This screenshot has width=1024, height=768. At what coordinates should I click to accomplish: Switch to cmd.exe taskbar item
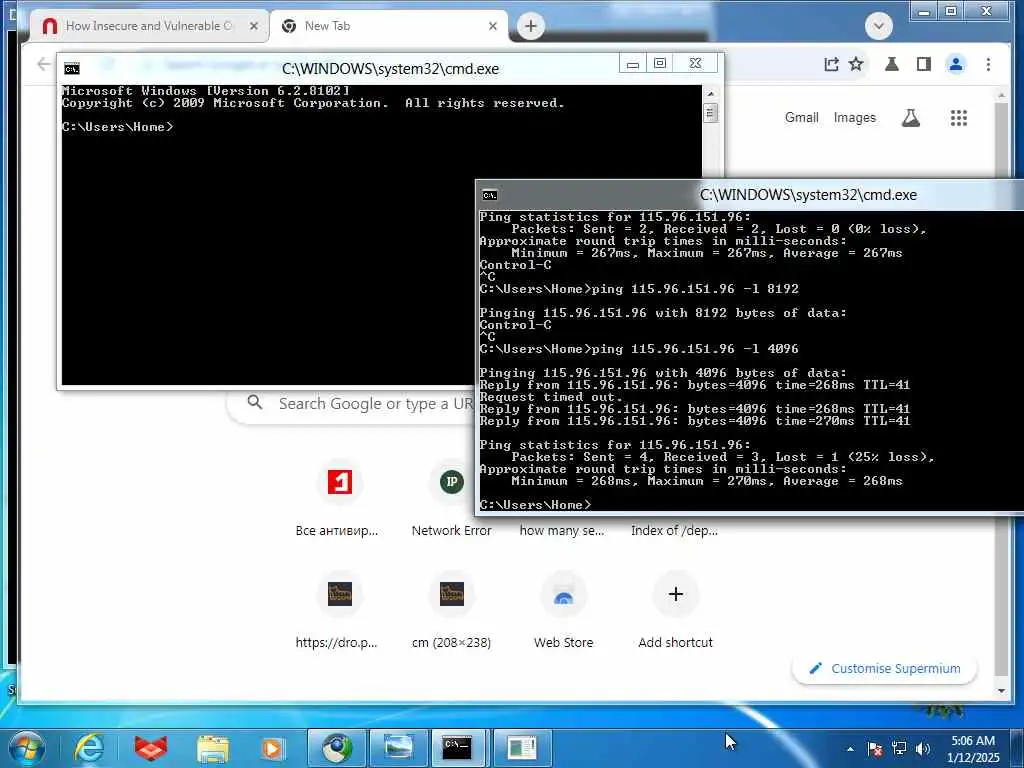tap(460, 748)
